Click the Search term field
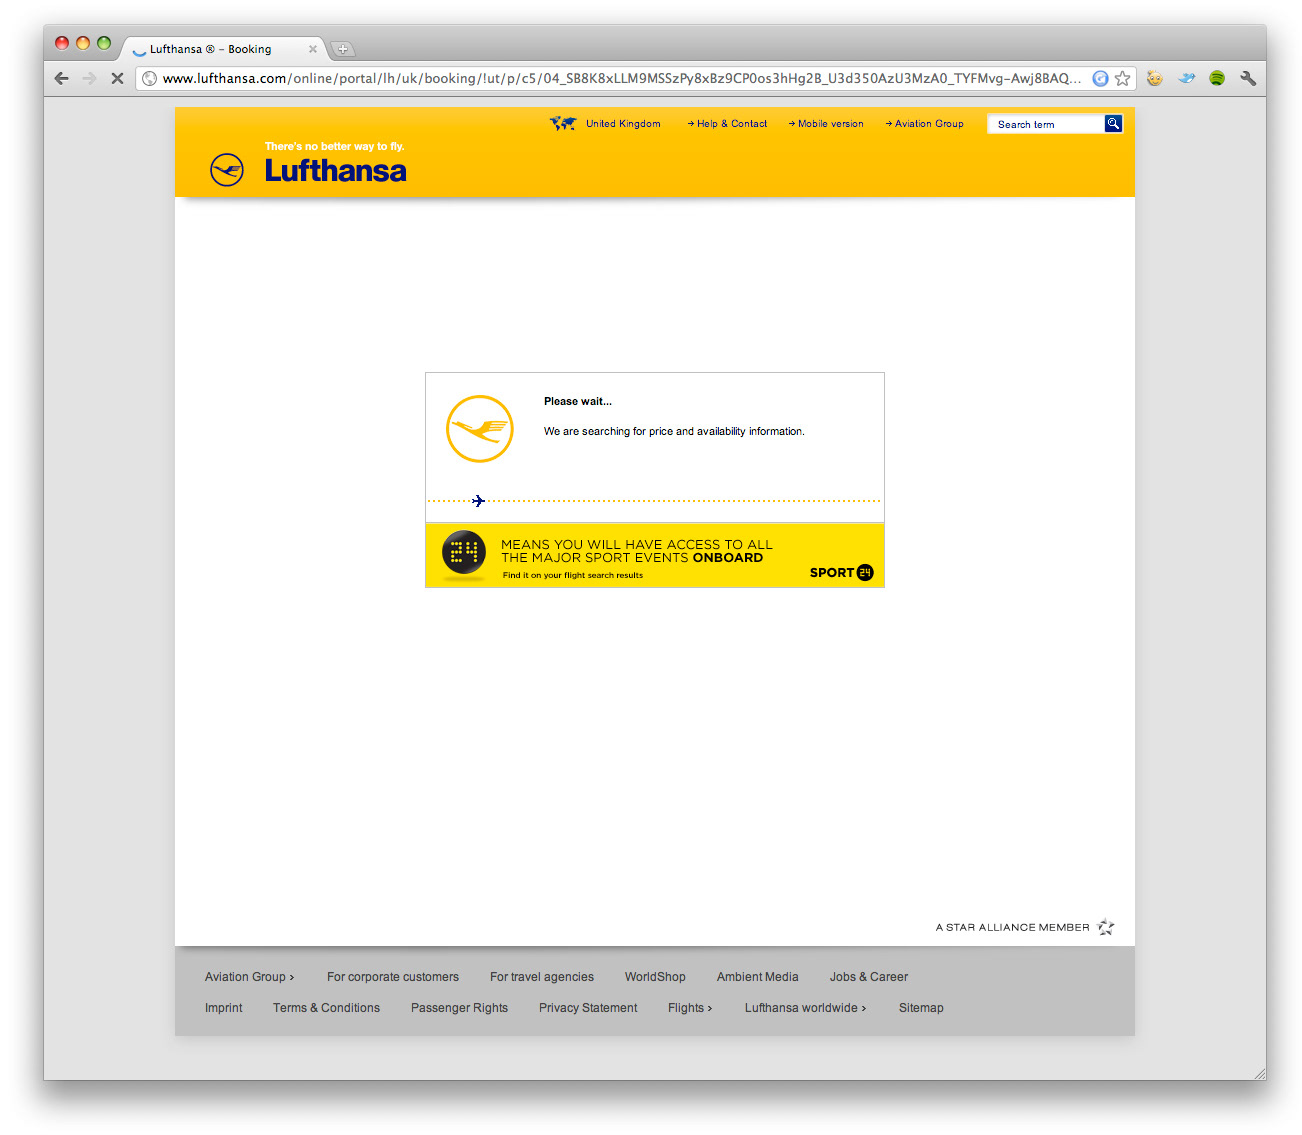This screenshot has width=1302, height=1135. tap(1046, 124)
